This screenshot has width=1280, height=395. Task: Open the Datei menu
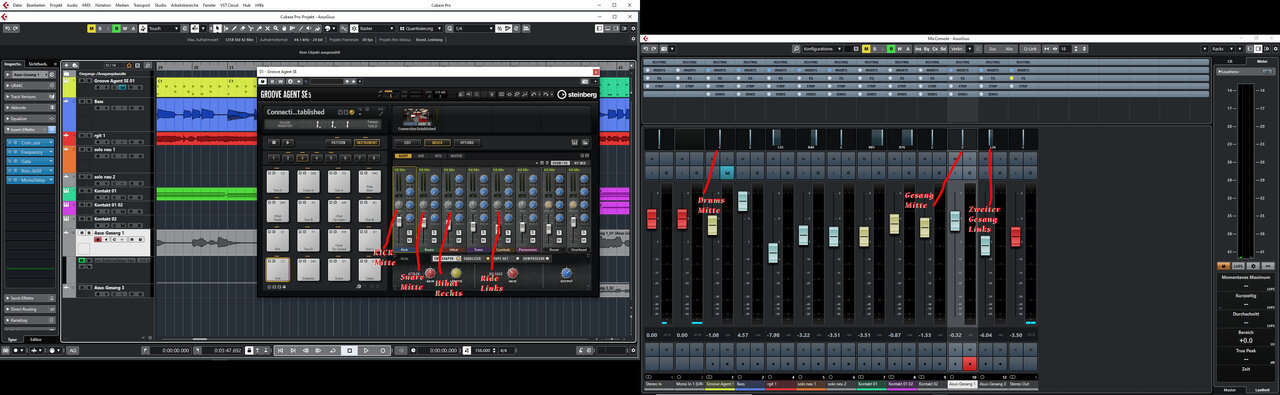(17, 5)
